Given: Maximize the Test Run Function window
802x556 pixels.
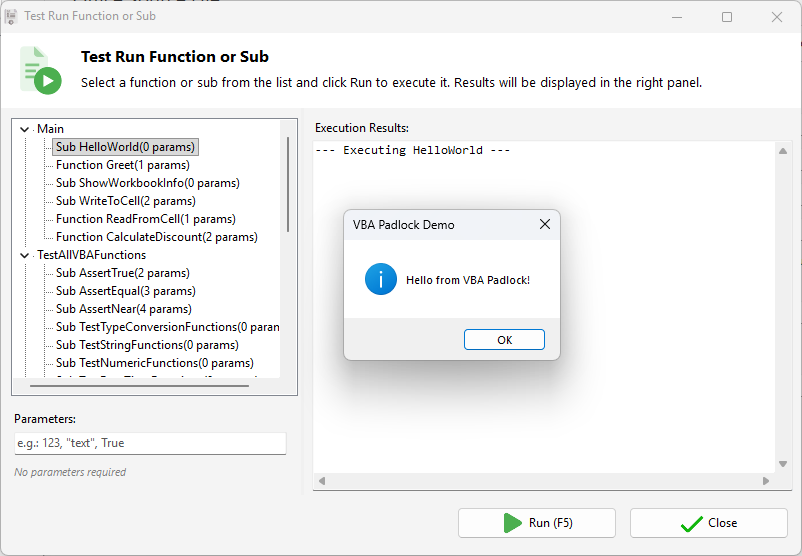Looking at the screenshot, I should point(726,17).
